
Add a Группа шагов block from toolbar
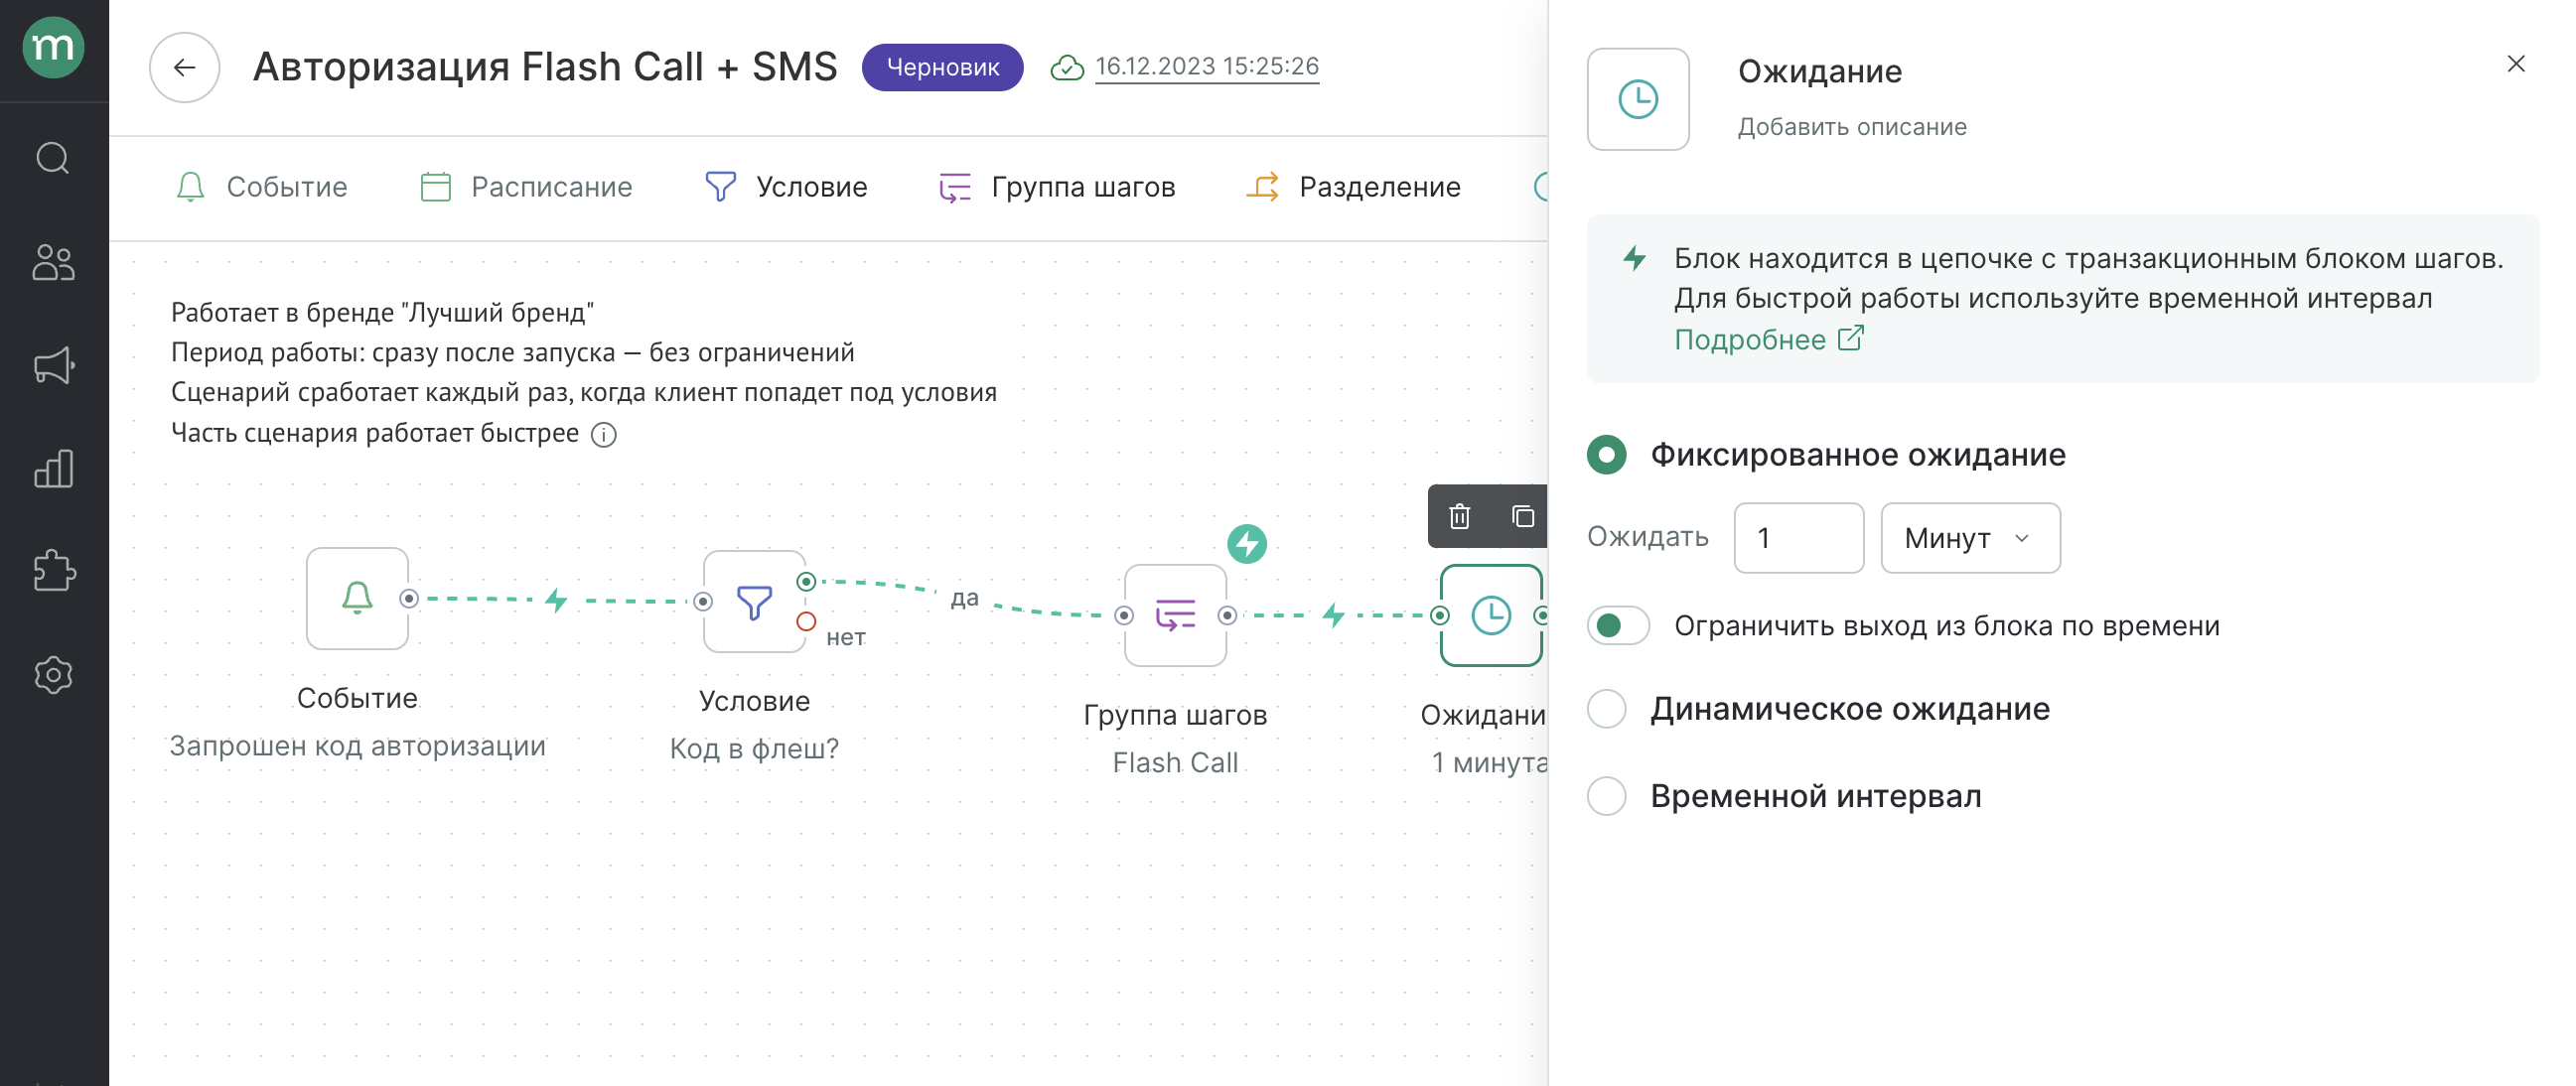pyautogui.click(x=1056, y=187)
